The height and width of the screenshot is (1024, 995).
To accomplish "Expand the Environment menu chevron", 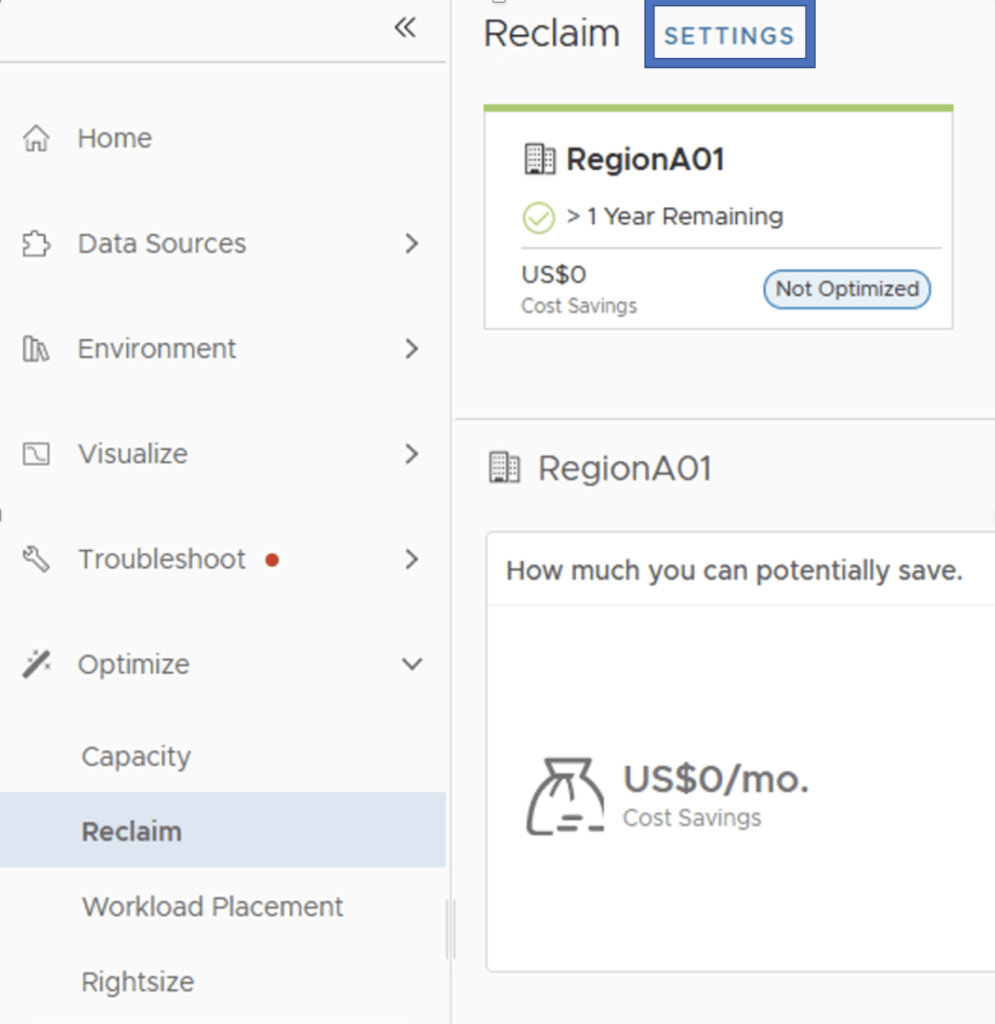I will point(411,349).
